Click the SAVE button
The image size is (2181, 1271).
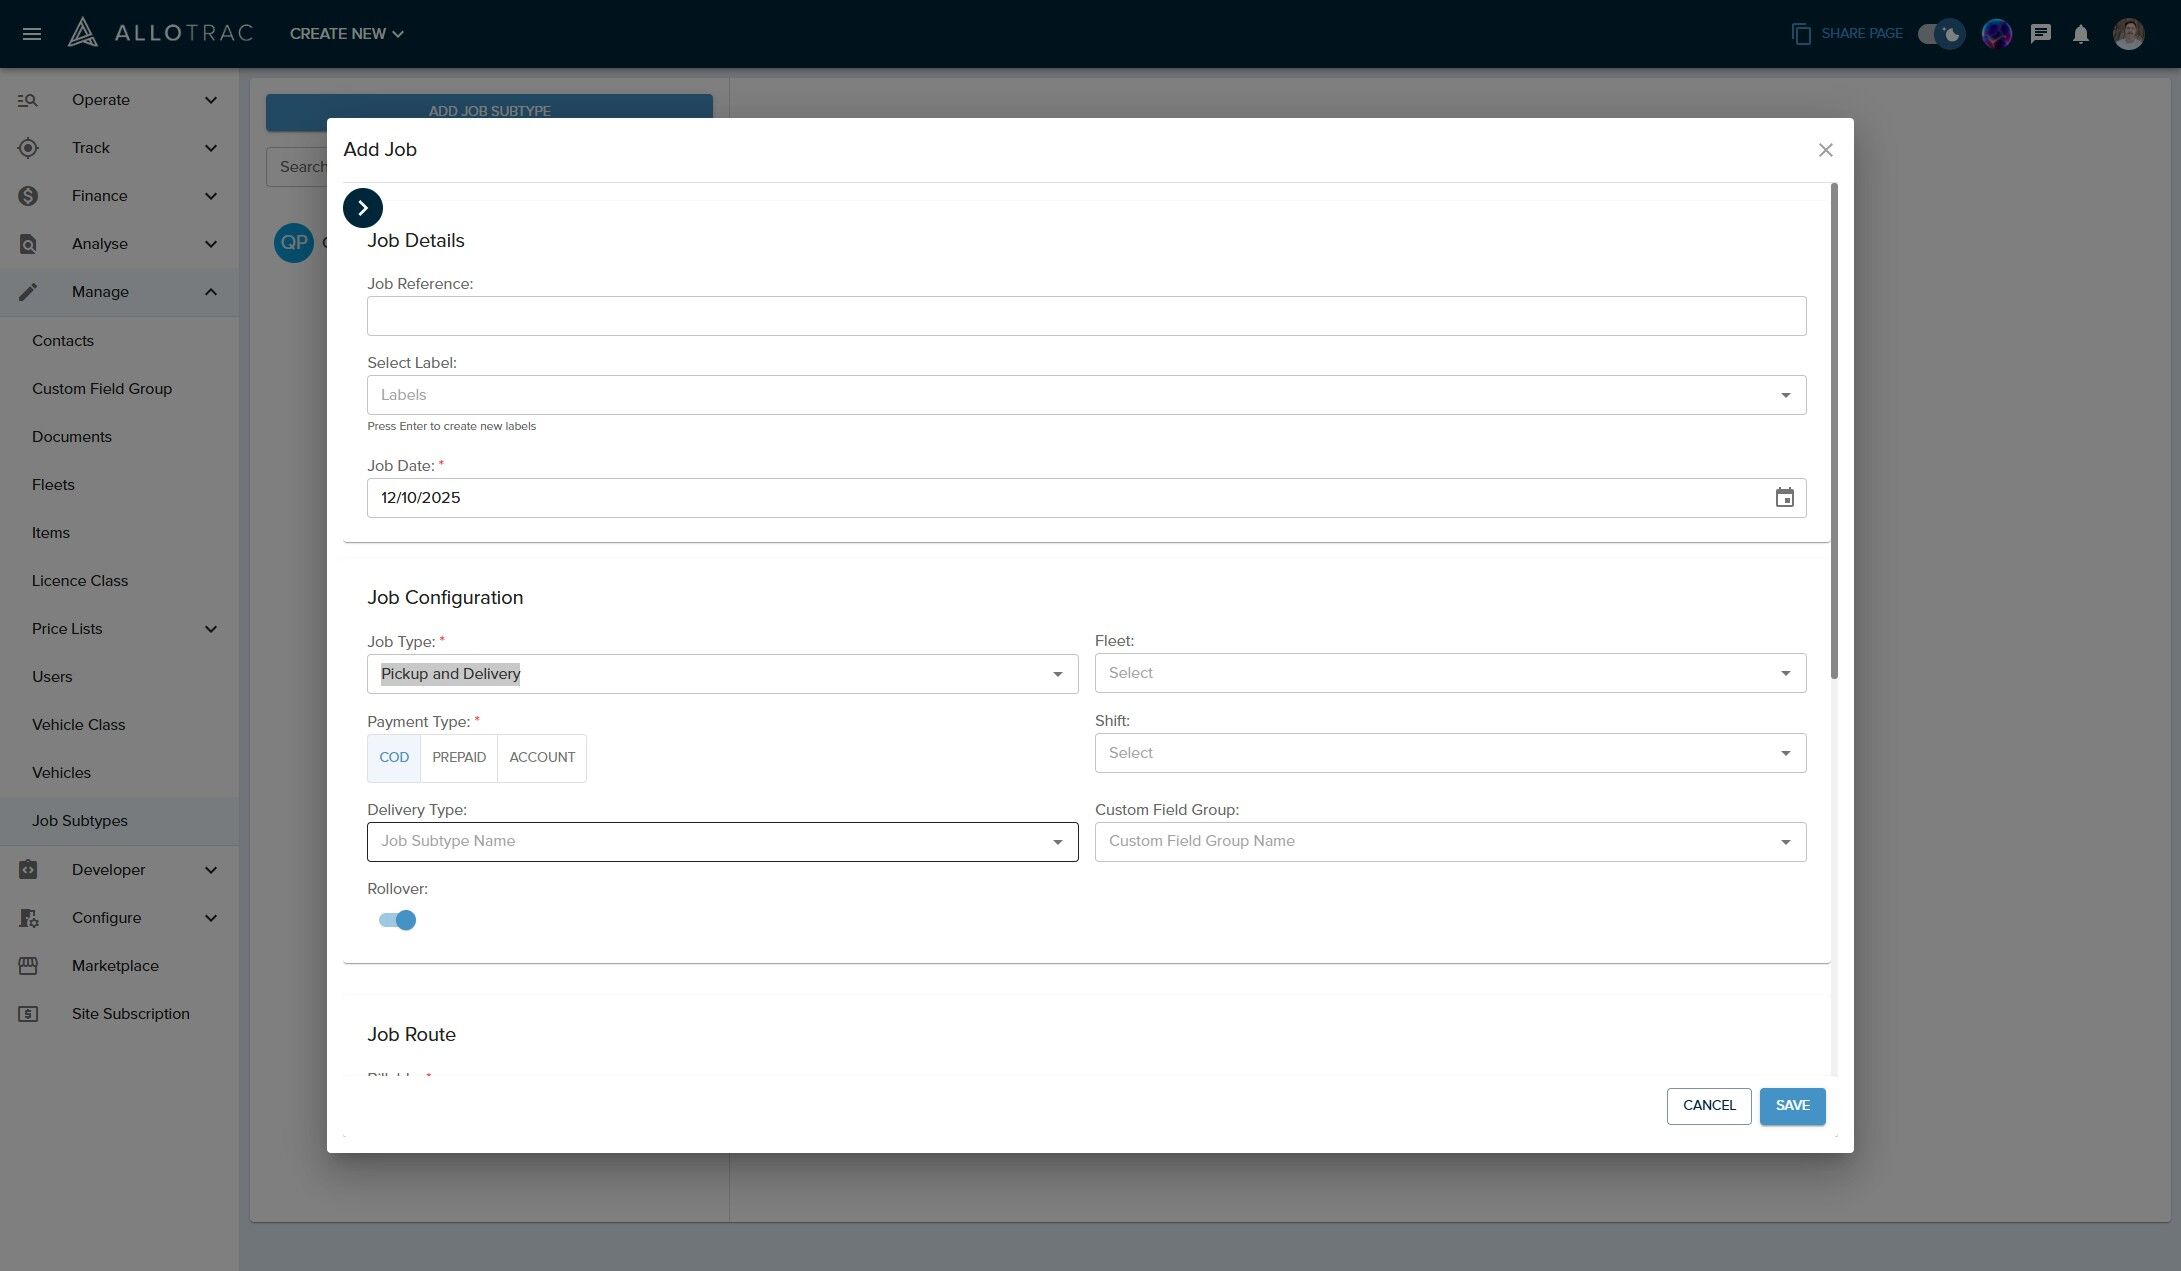(1791, 1106)
